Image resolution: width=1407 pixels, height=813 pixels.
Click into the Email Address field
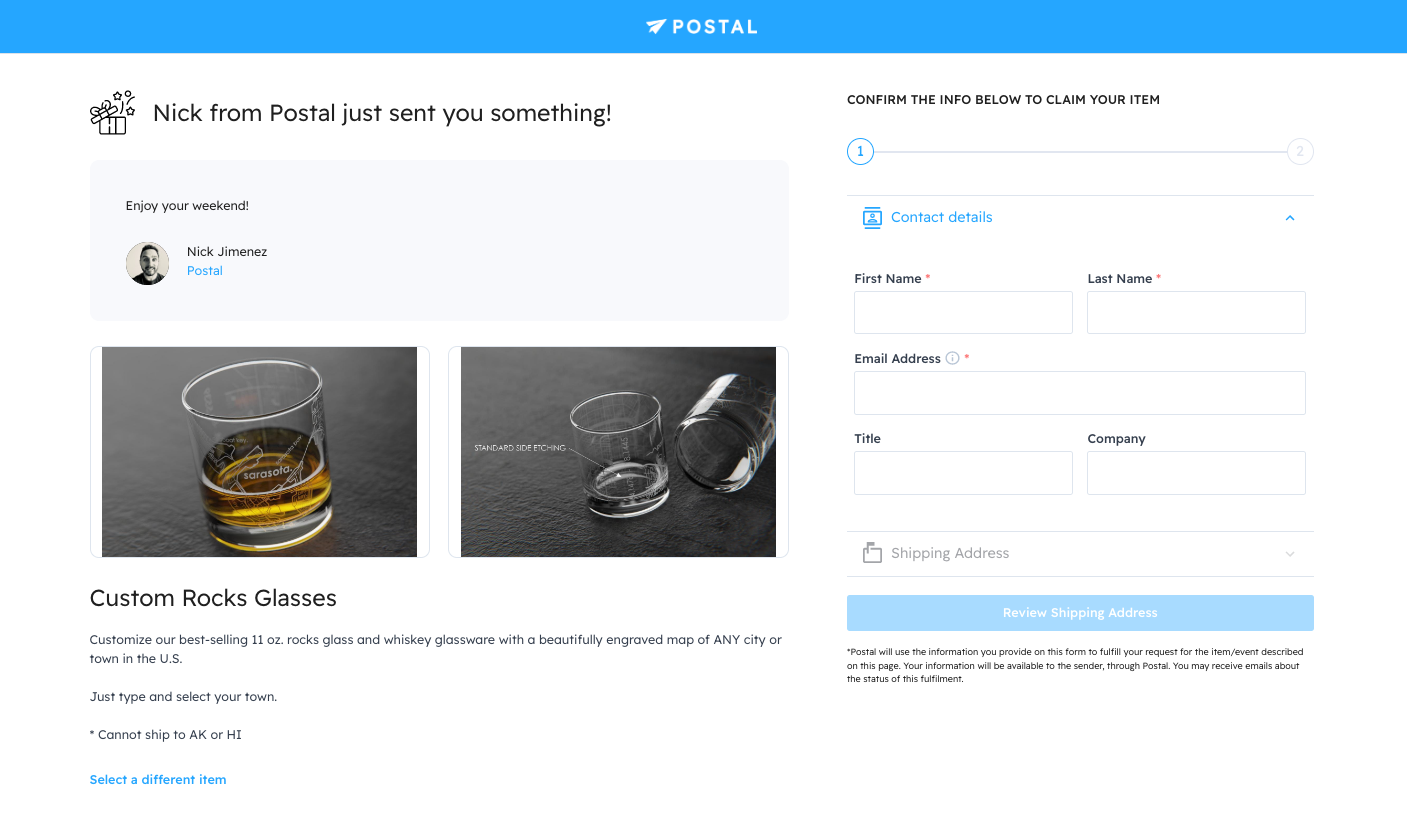[1080, 393]
